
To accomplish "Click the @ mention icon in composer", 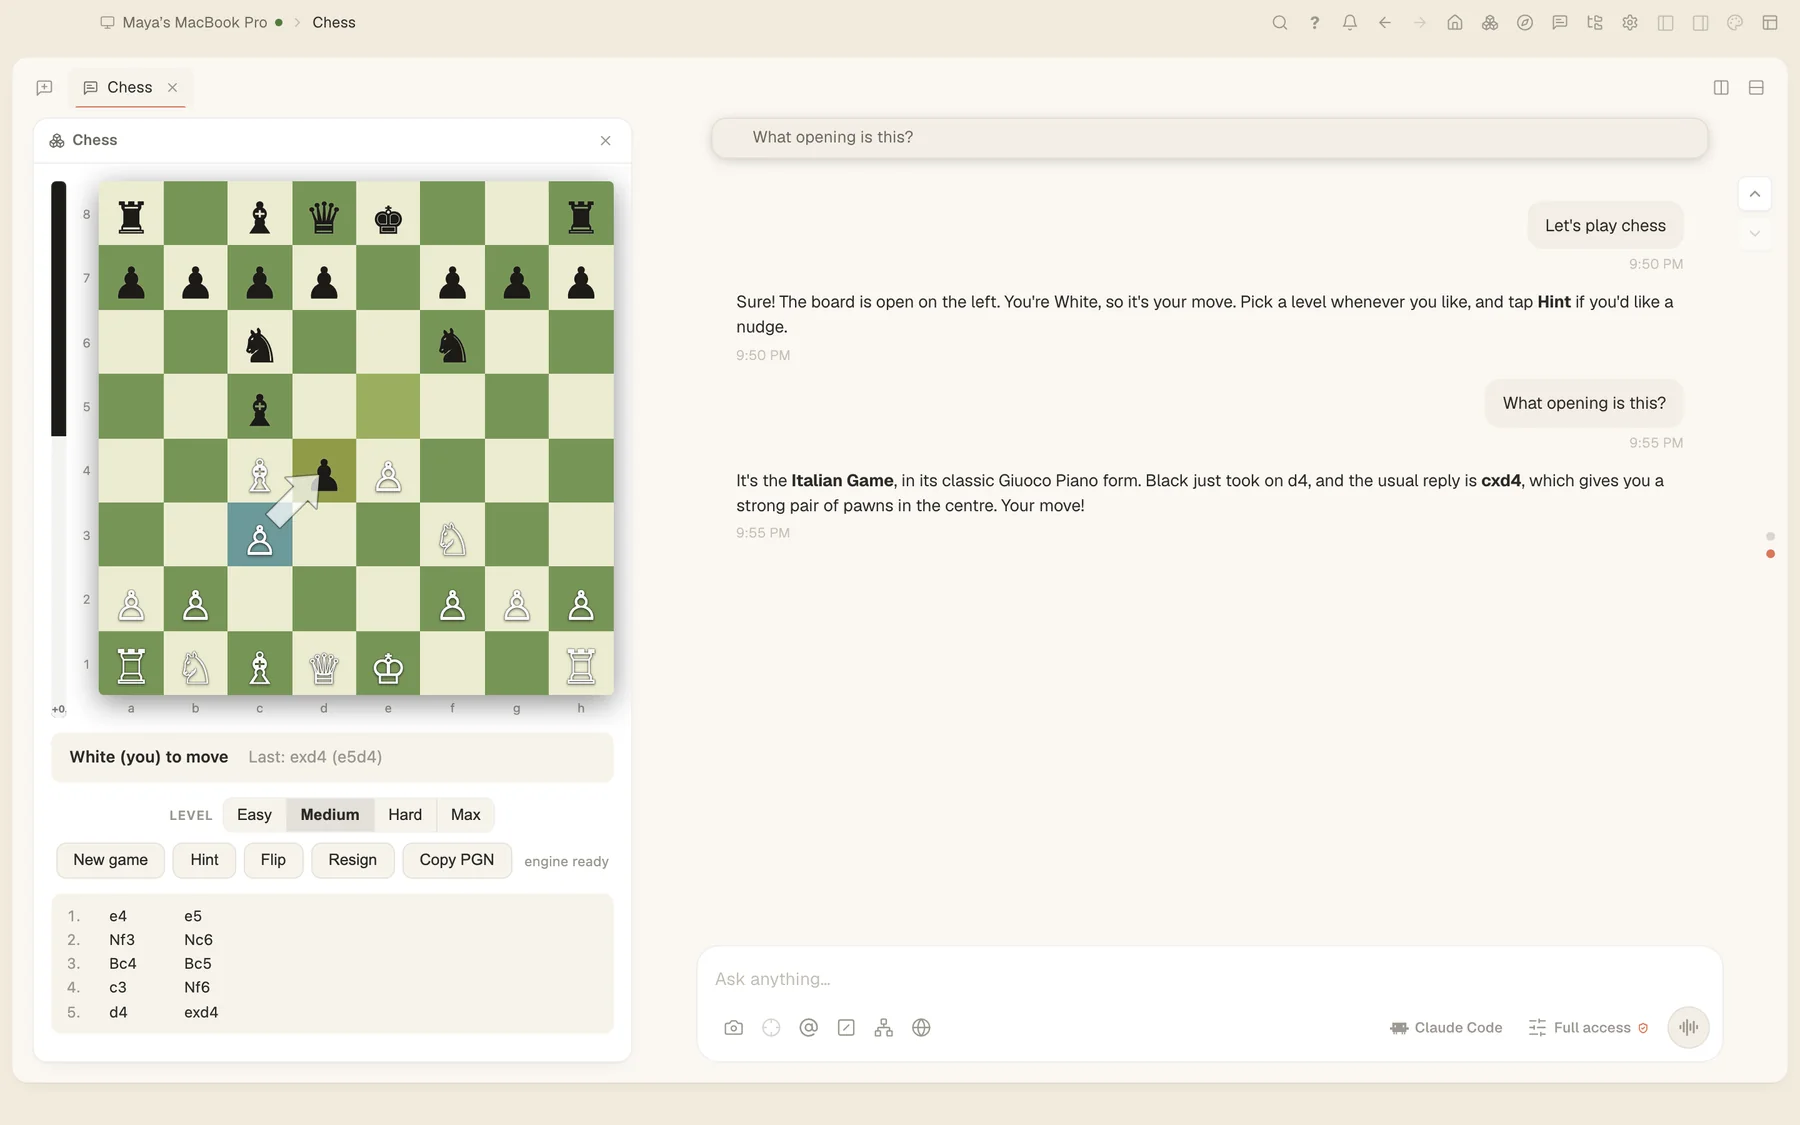I will pos(808,1027).
